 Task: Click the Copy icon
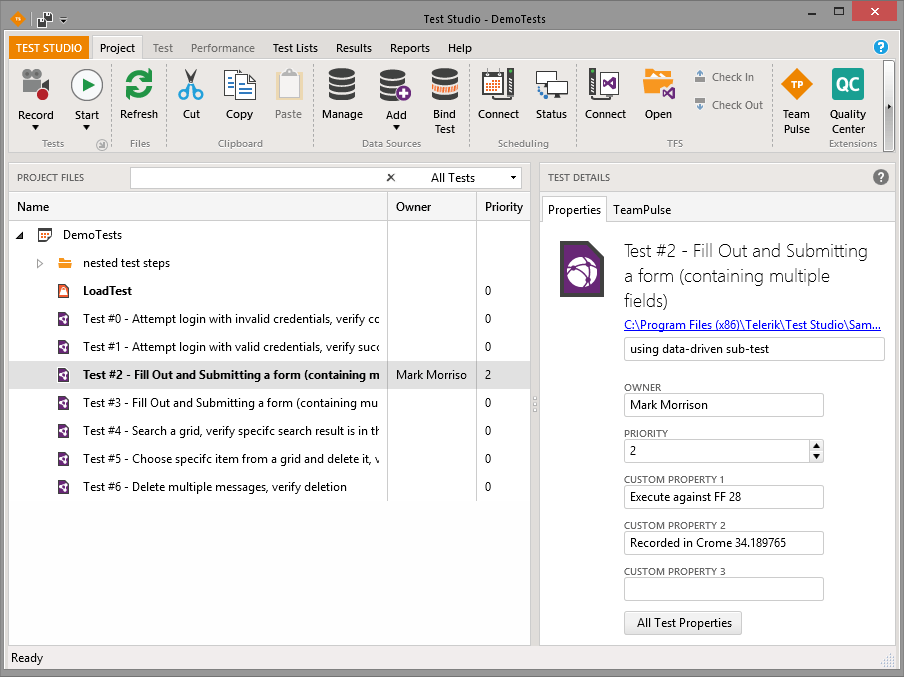point(239,85)
